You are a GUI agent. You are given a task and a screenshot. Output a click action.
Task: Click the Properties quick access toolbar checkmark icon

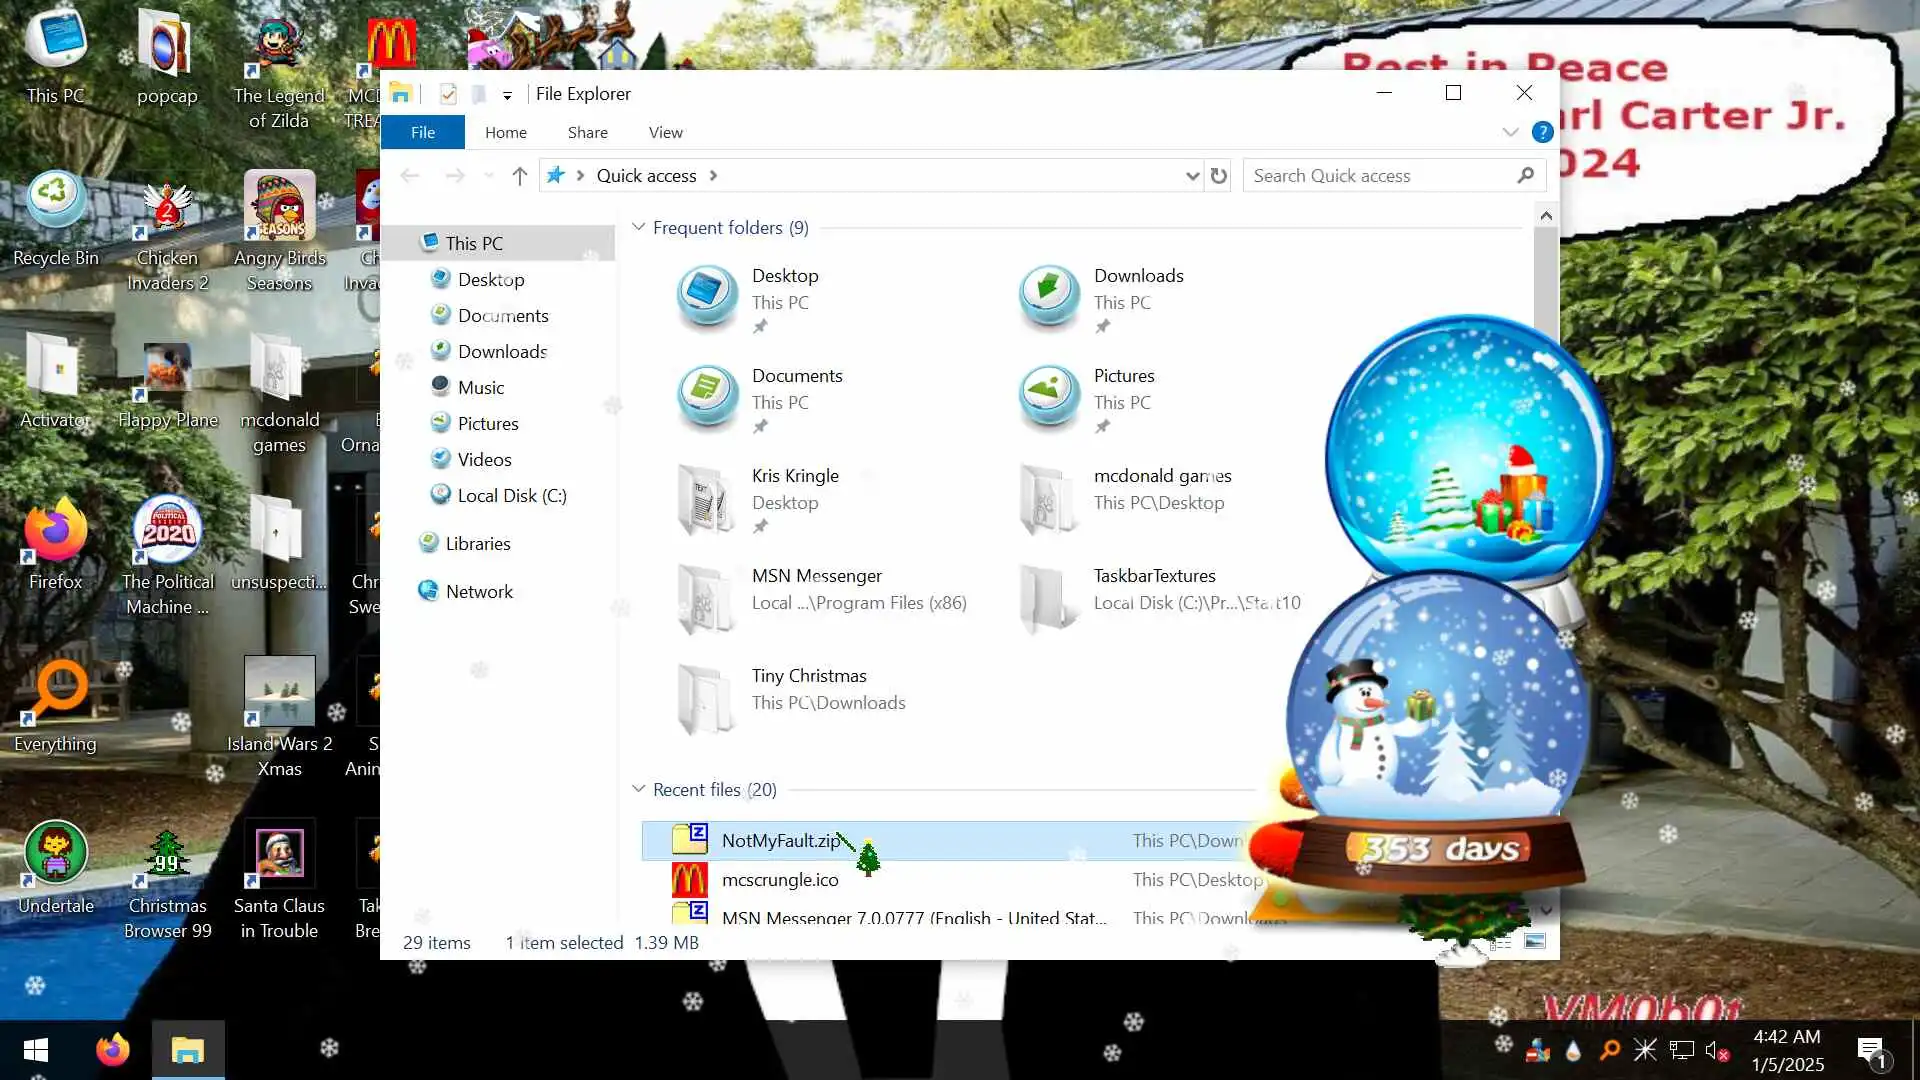point(448,94)
